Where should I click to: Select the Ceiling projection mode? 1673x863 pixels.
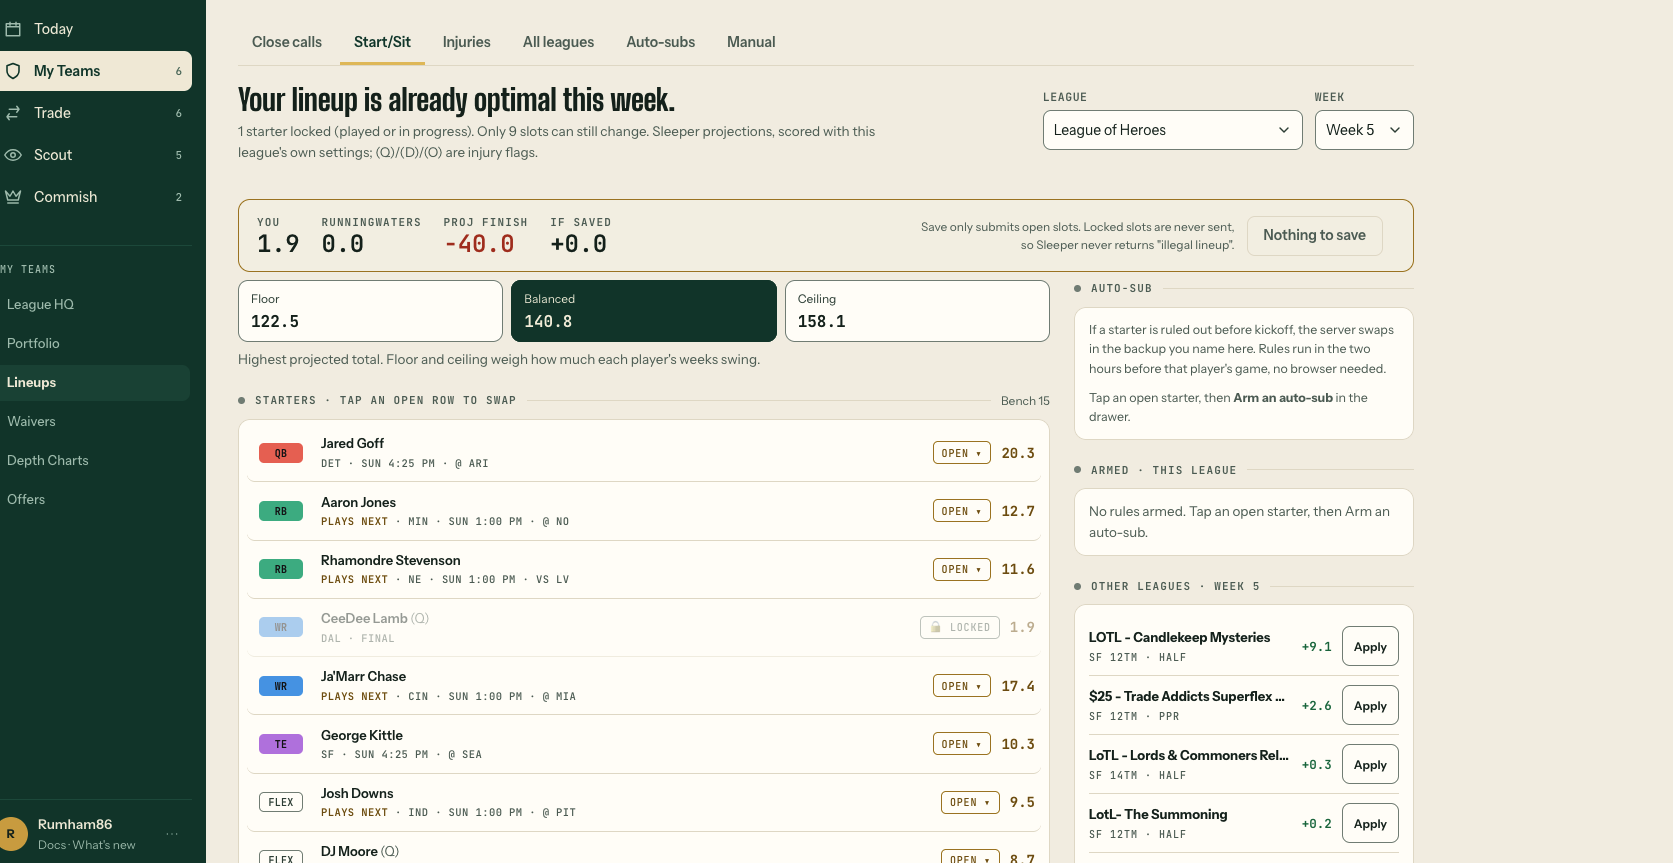coord(917,311)
